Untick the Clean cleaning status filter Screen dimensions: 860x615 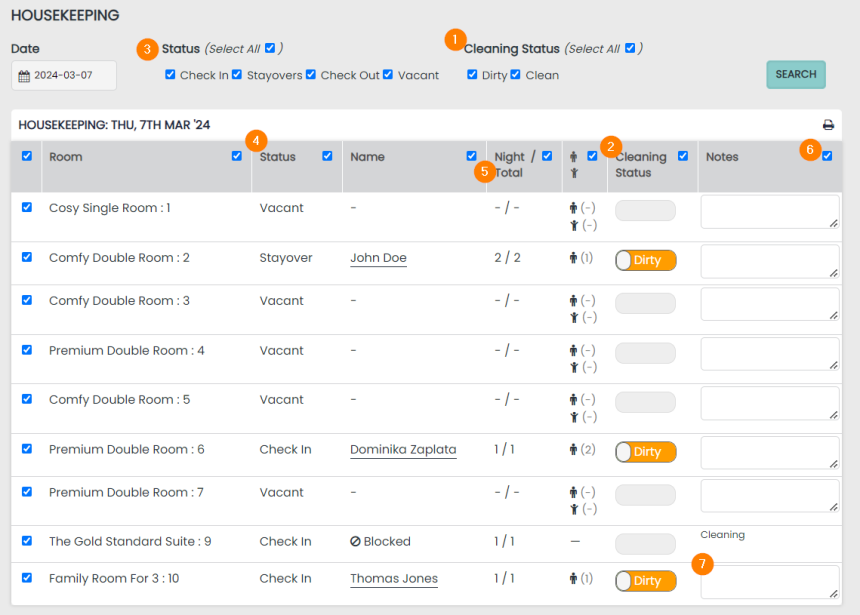(x=516, y=75)
